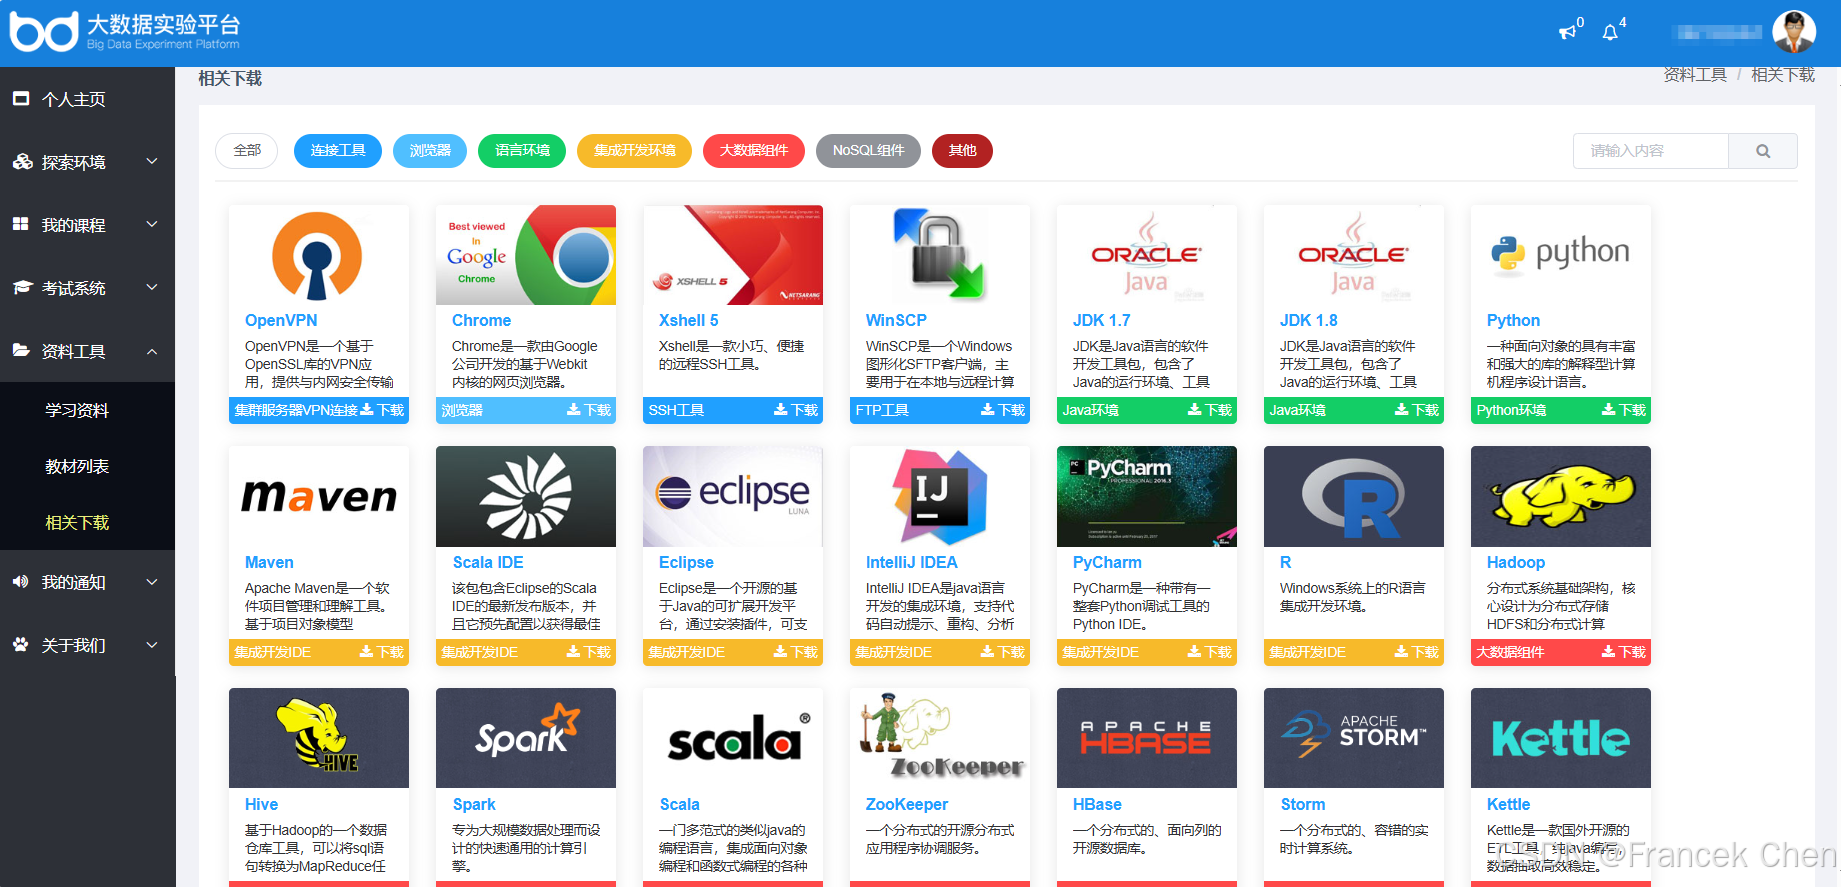The width and height of the screenshot is (1841, 887).
Task: Click the megaphone announcements icon
Action: click(x=1567, y=32)
